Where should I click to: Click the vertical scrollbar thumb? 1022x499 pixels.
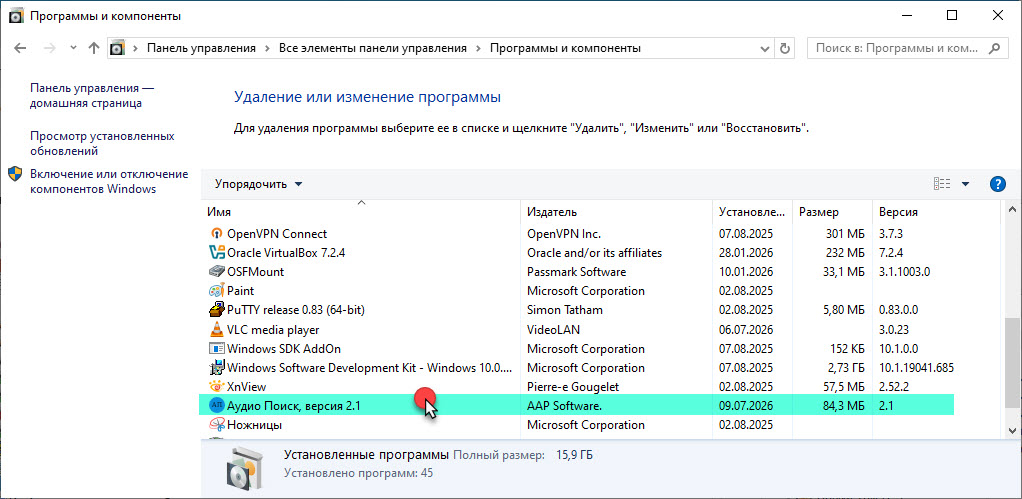1012,363
